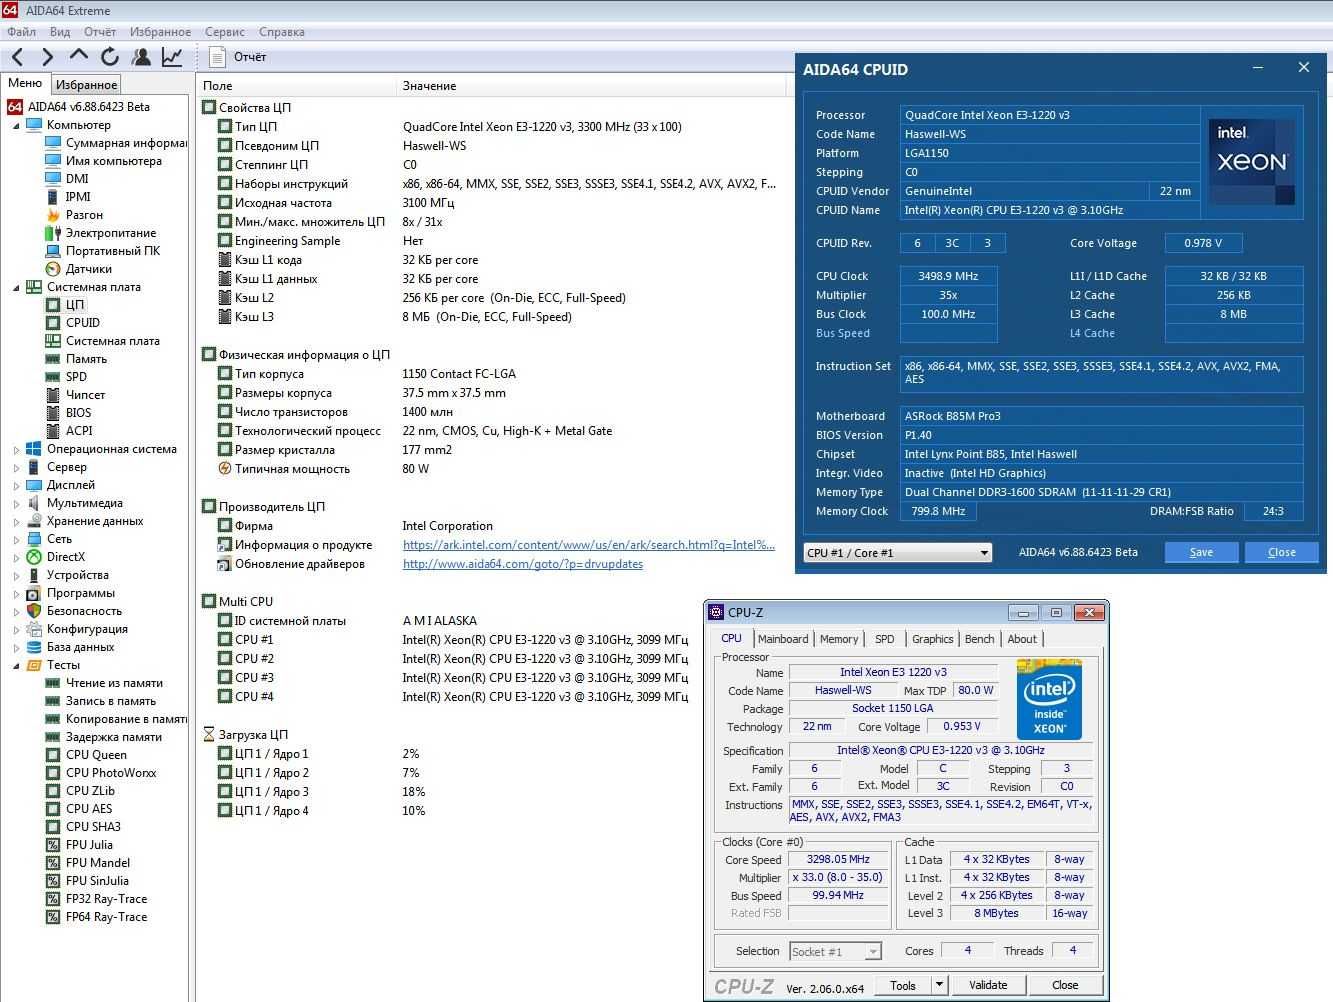This screenshot has width=1333, height=1002.
Task: Switch to CPU-Z Mainboard tab
Action: pyautogui.click(x=783, y=639)
